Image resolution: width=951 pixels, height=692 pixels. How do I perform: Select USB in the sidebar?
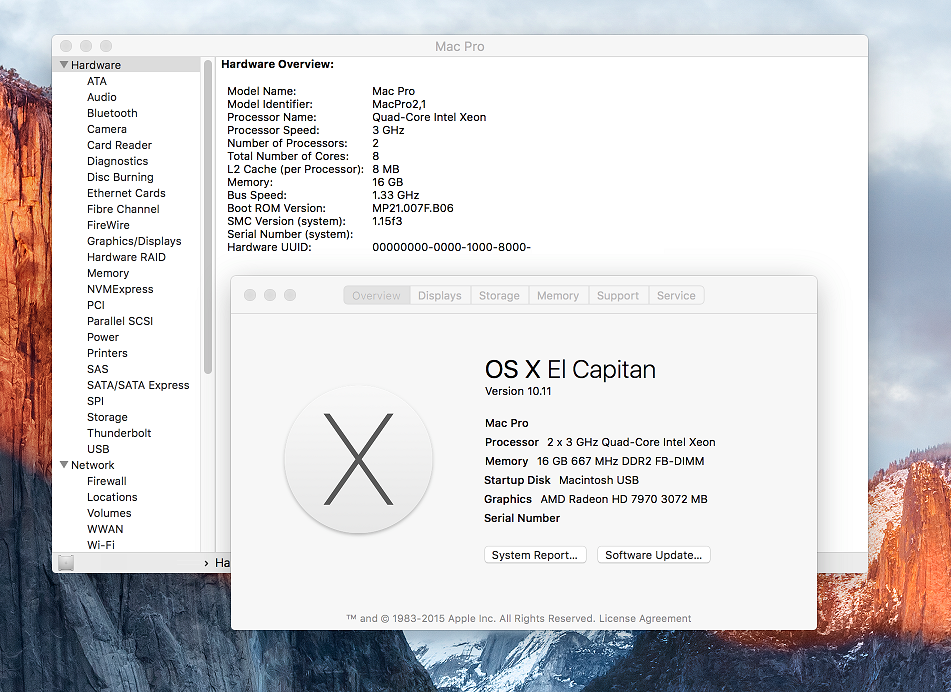point(98,449)
